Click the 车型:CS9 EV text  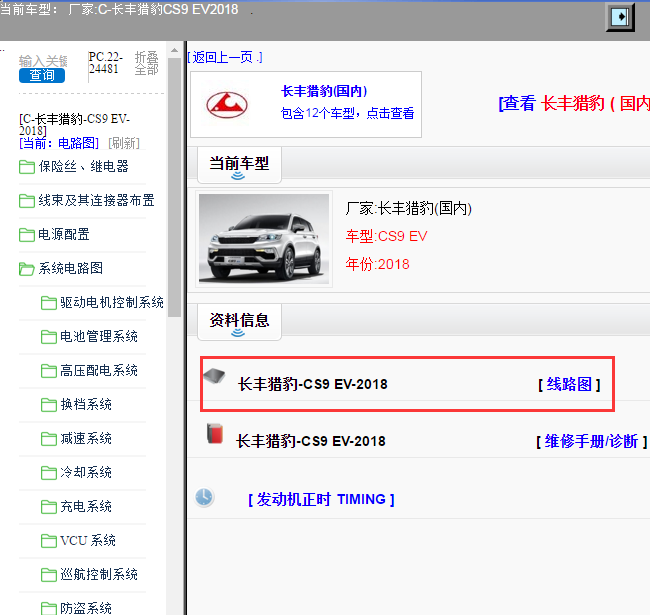[x=386, y=236]
